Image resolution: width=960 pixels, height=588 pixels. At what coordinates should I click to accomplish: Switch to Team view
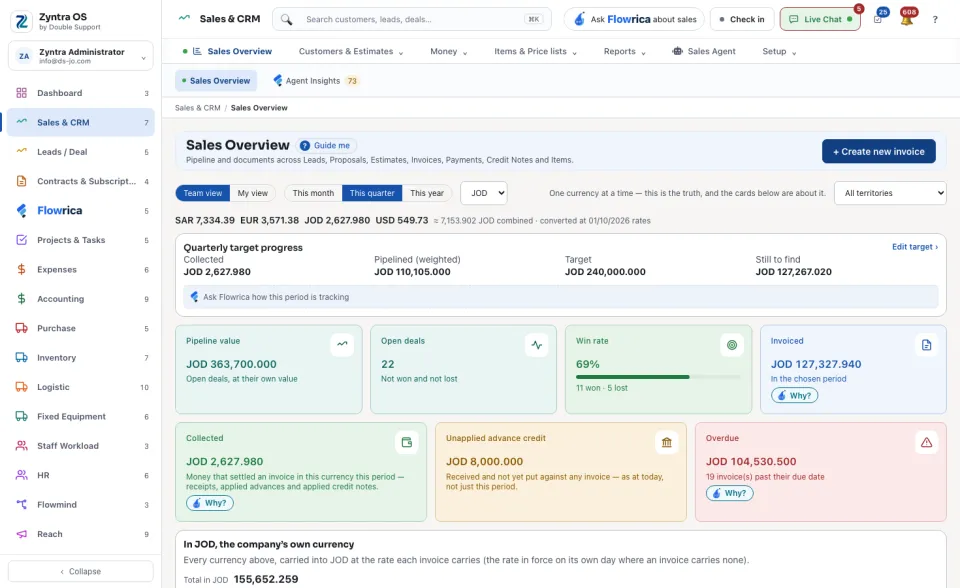pos(203,193)
